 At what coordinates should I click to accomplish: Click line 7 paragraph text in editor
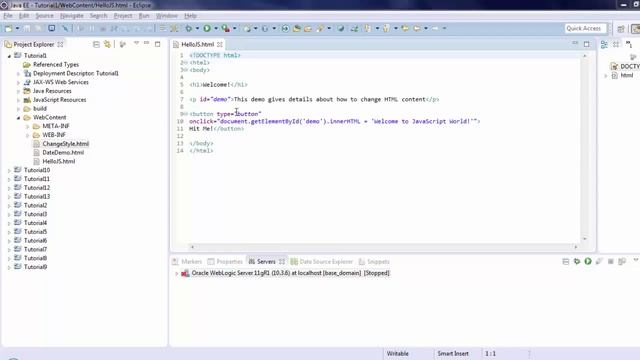[330, 99]
